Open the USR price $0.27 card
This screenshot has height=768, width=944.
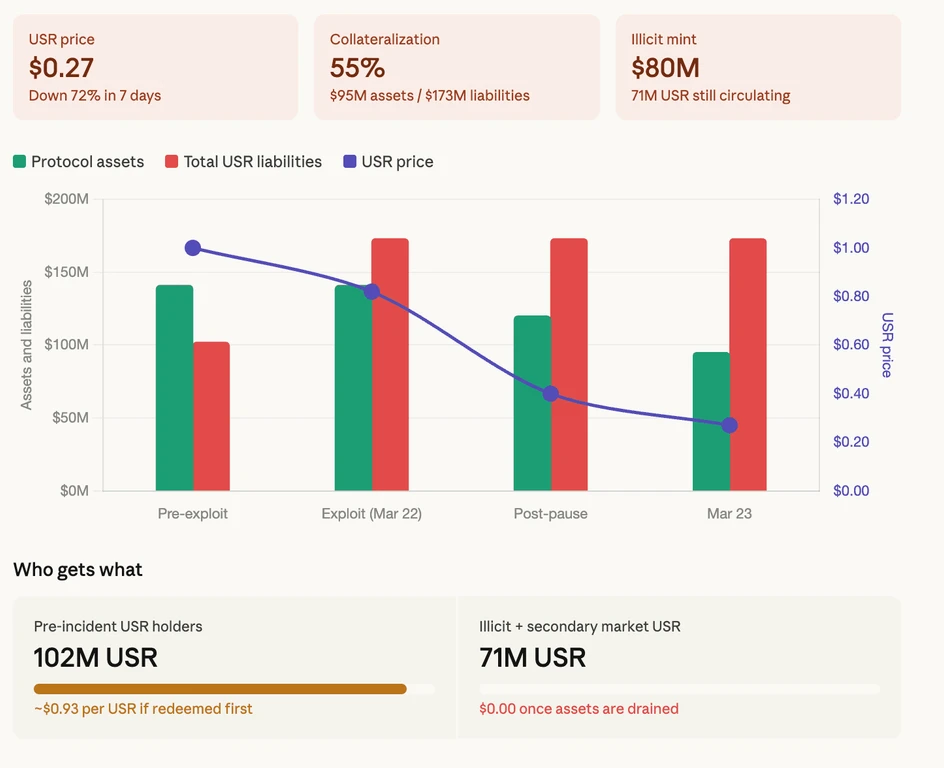coord(155,67)
